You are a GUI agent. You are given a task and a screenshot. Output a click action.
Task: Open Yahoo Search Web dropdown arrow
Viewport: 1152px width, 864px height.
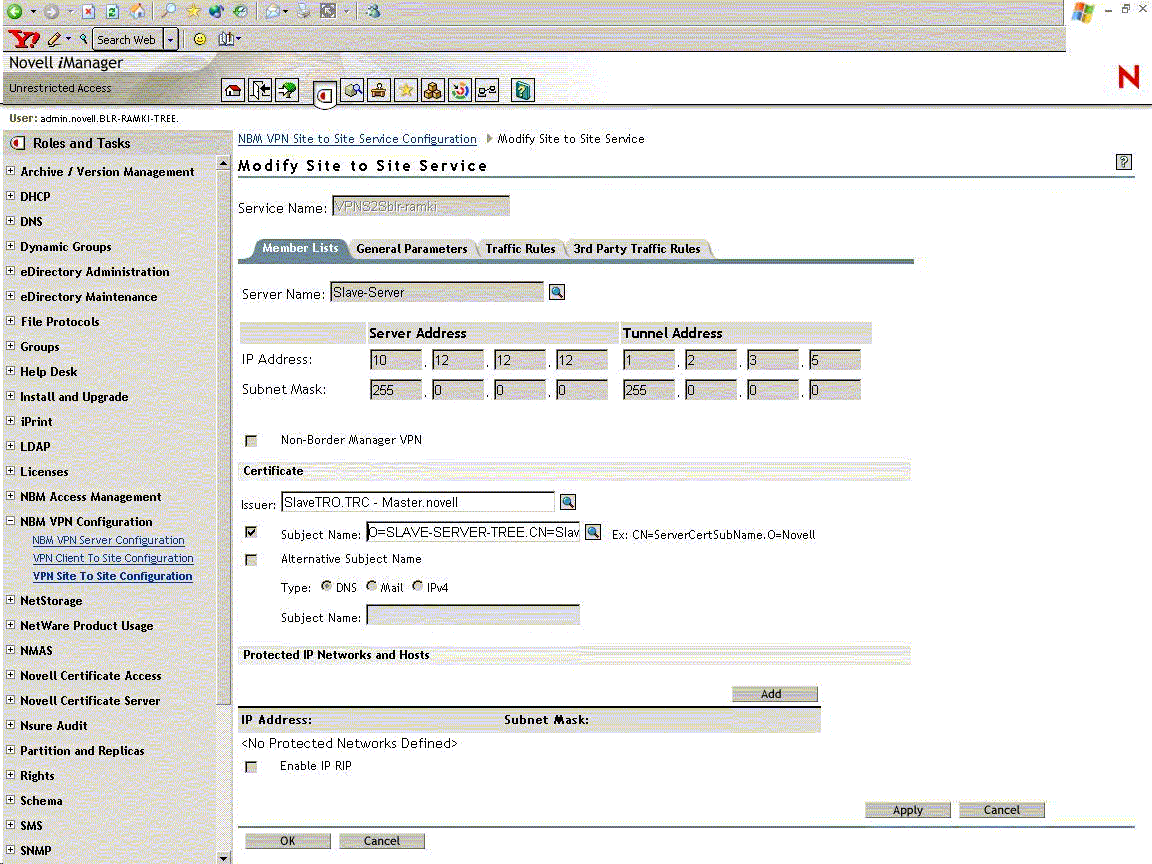pos(170,40)
